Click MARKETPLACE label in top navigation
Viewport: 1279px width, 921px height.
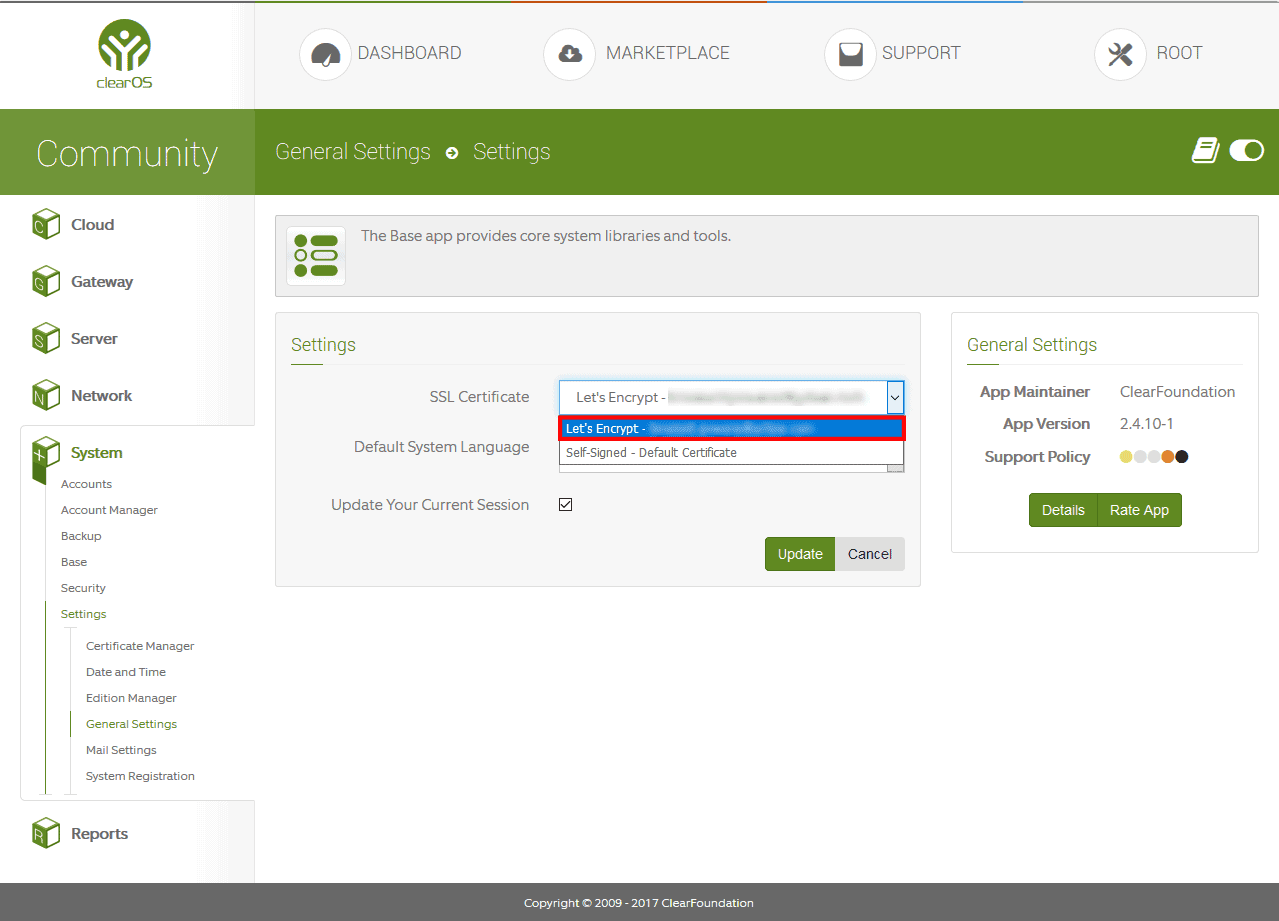(x=668, y=53)
